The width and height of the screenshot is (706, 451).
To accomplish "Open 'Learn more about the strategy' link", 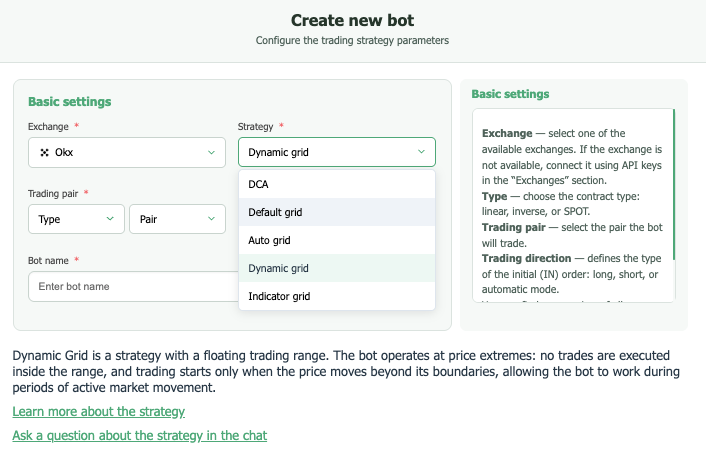I will (98, 411).
